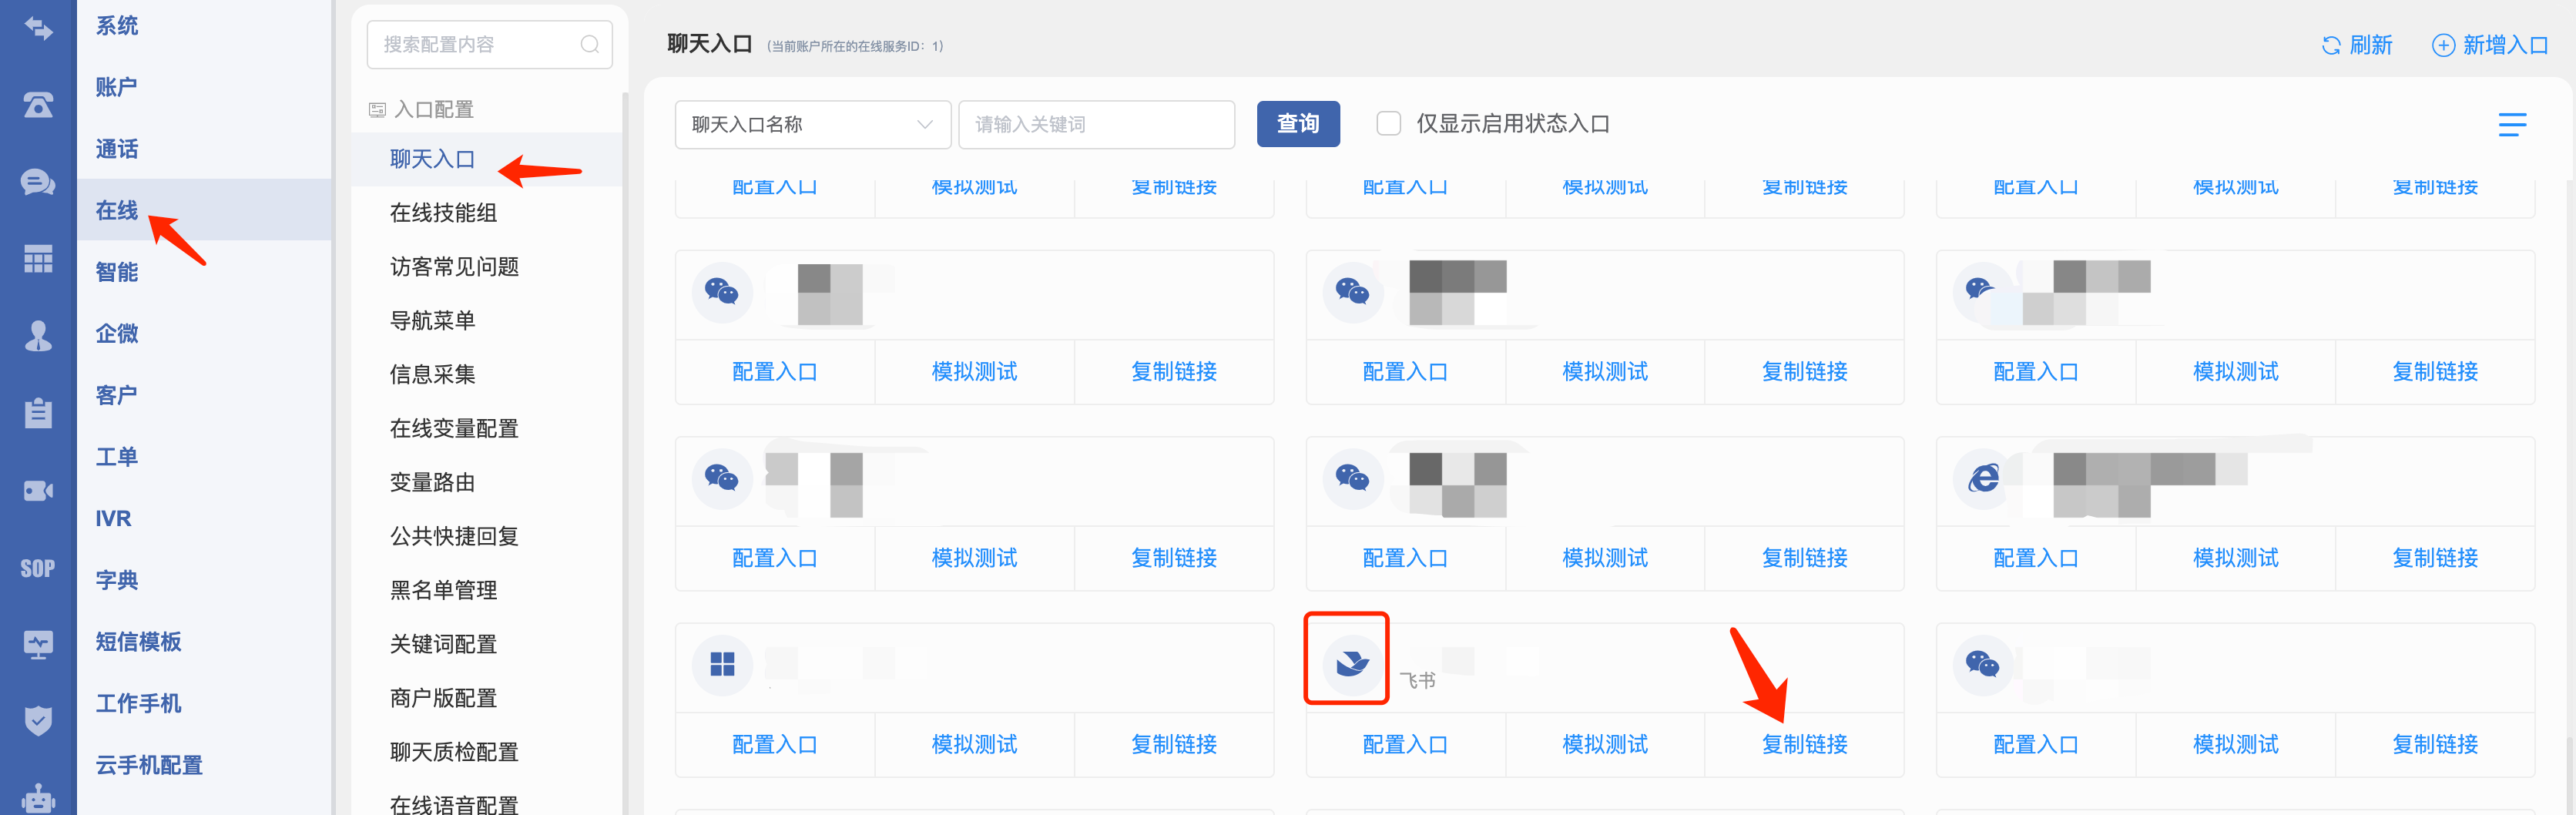Click 模拟测试 on the Windows-icon card
This screenshot has height=815, width=2576.
point(974,744)
